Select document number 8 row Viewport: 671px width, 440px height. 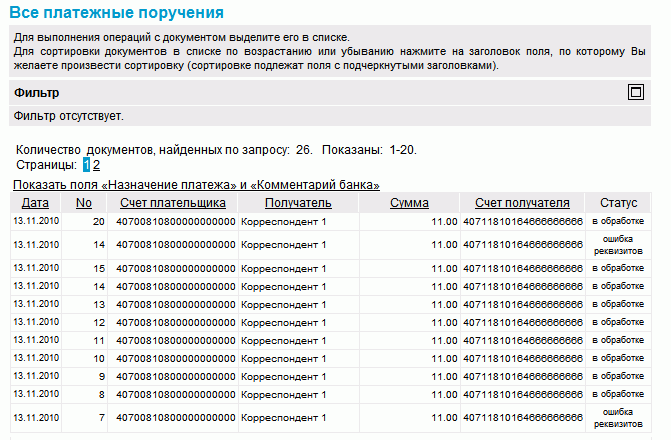point(330,394)
